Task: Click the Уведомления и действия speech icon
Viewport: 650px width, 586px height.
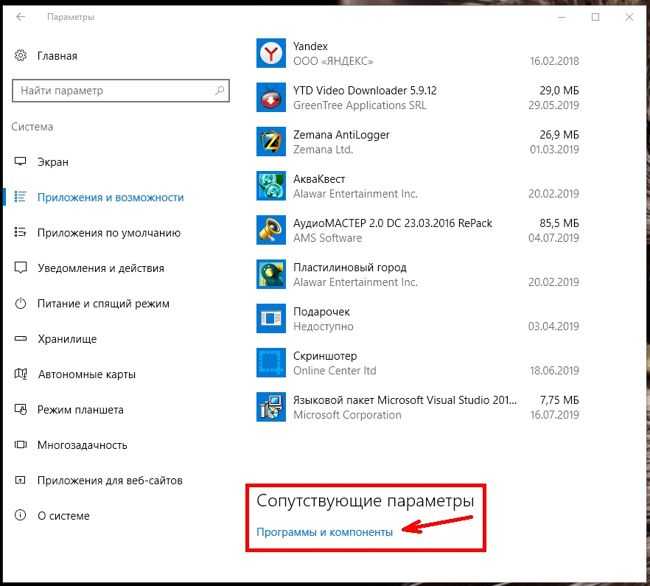Action: click(x=20, y=268)
